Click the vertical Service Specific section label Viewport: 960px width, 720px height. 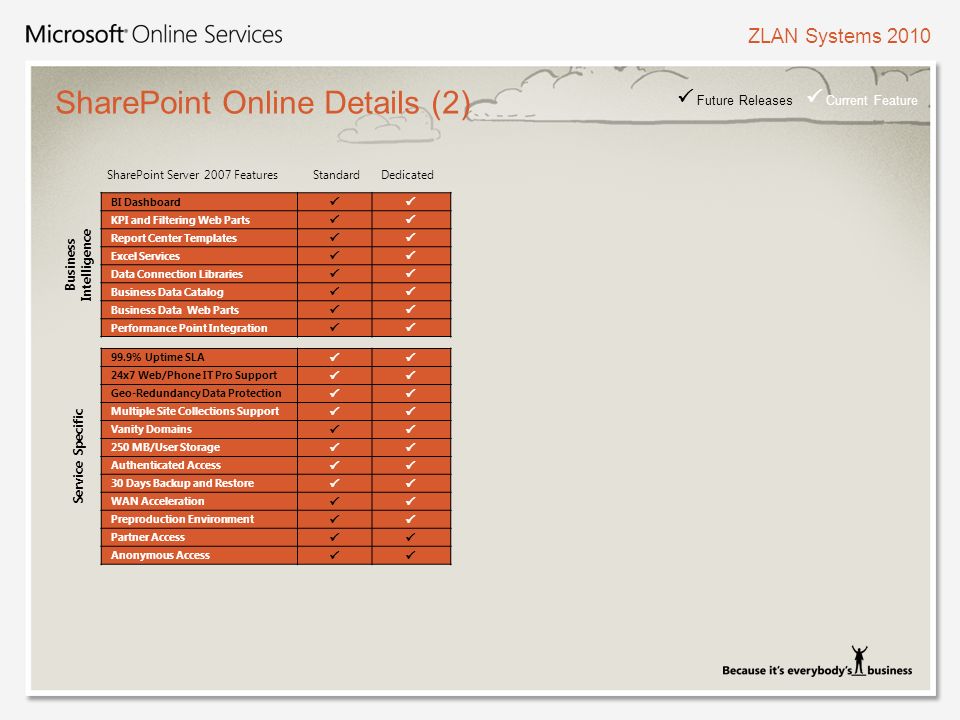(78, 456)
